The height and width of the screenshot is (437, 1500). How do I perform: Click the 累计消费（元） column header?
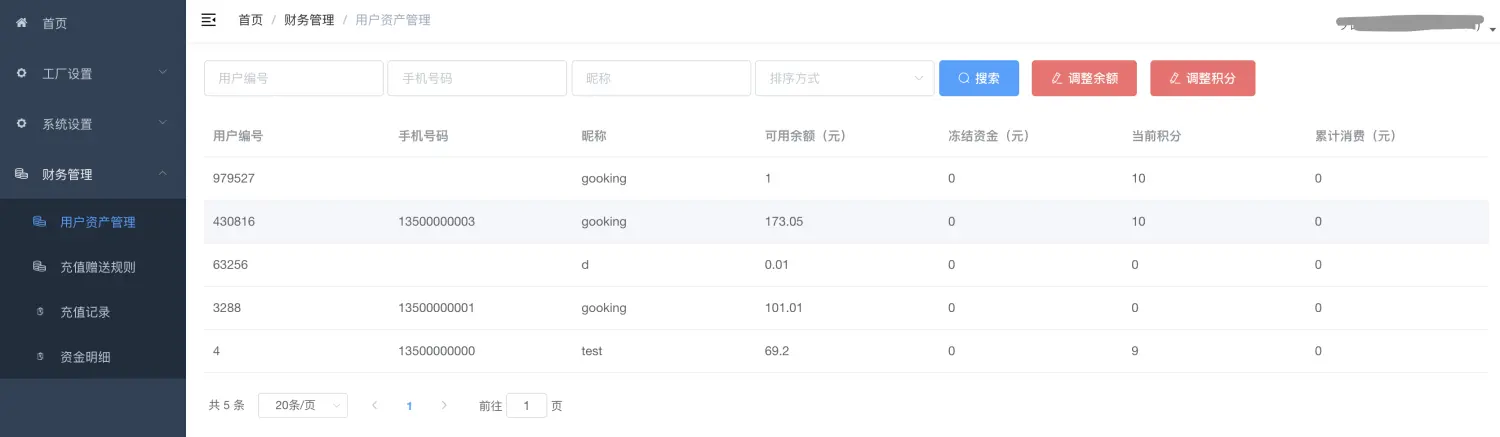(x=1356, y=136)
